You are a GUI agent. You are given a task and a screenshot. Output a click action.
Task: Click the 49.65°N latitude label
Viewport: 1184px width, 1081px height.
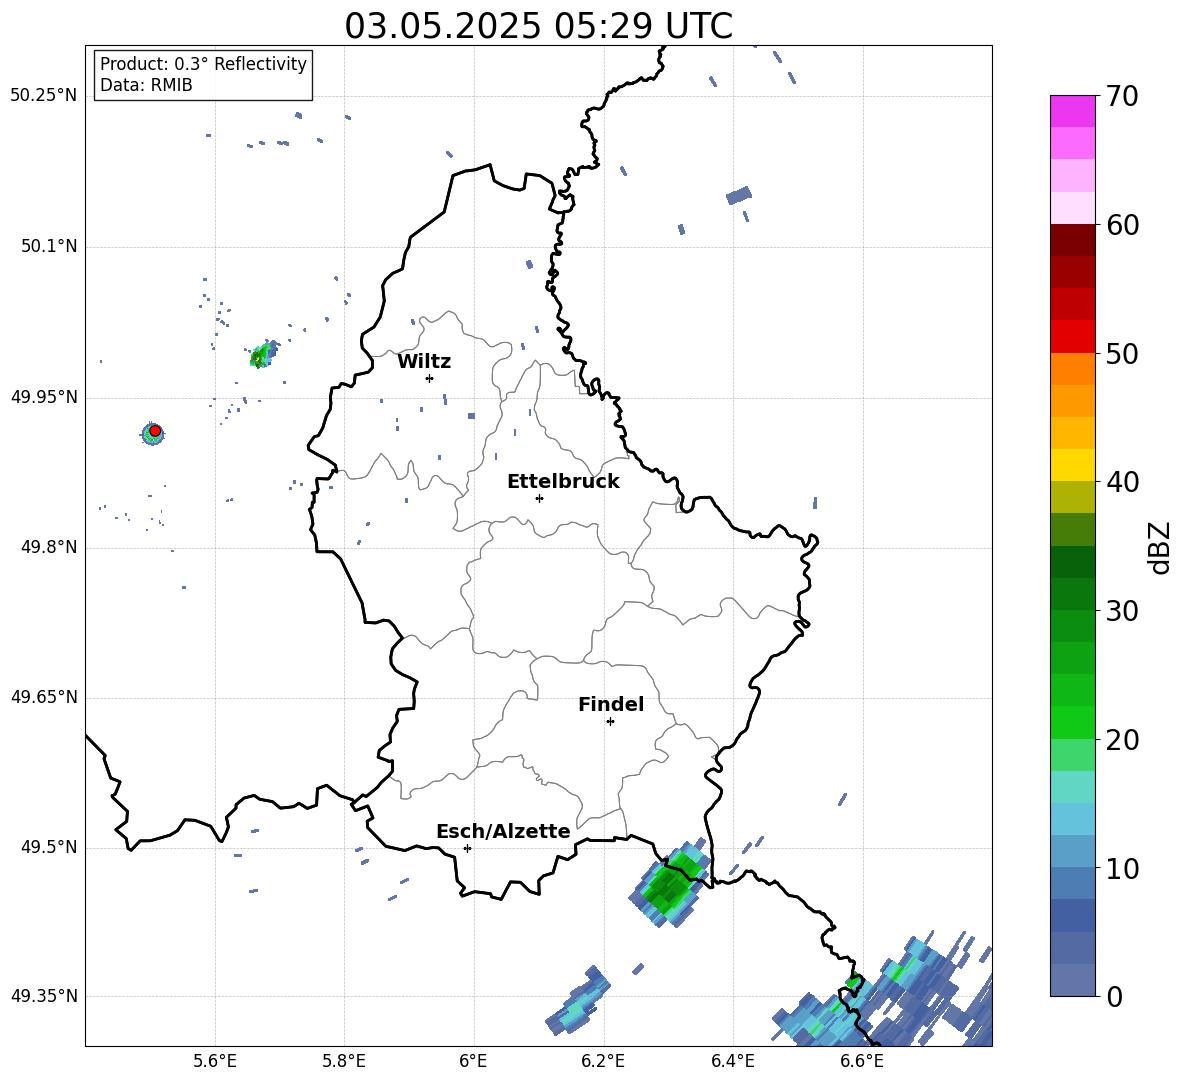click(44, 696)
